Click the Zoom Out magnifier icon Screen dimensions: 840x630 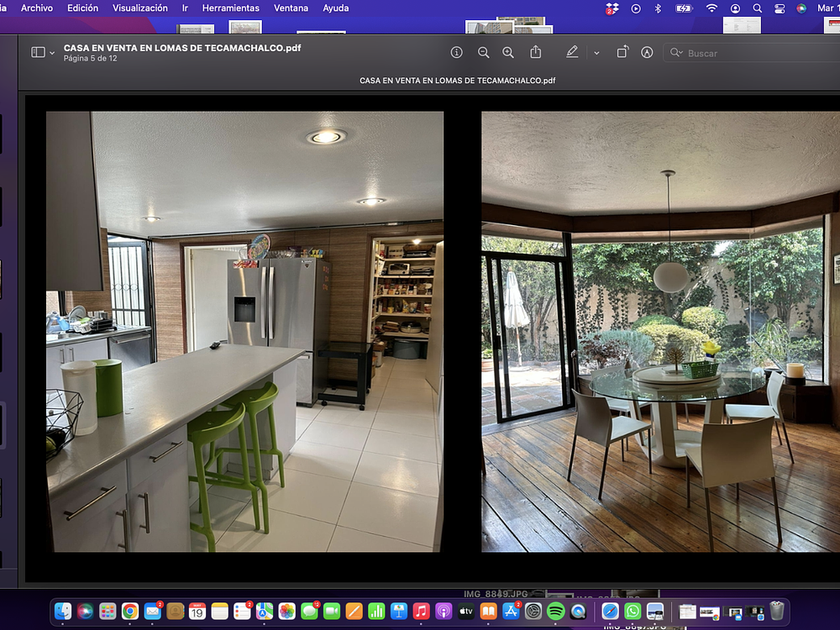tap(483, 52)
